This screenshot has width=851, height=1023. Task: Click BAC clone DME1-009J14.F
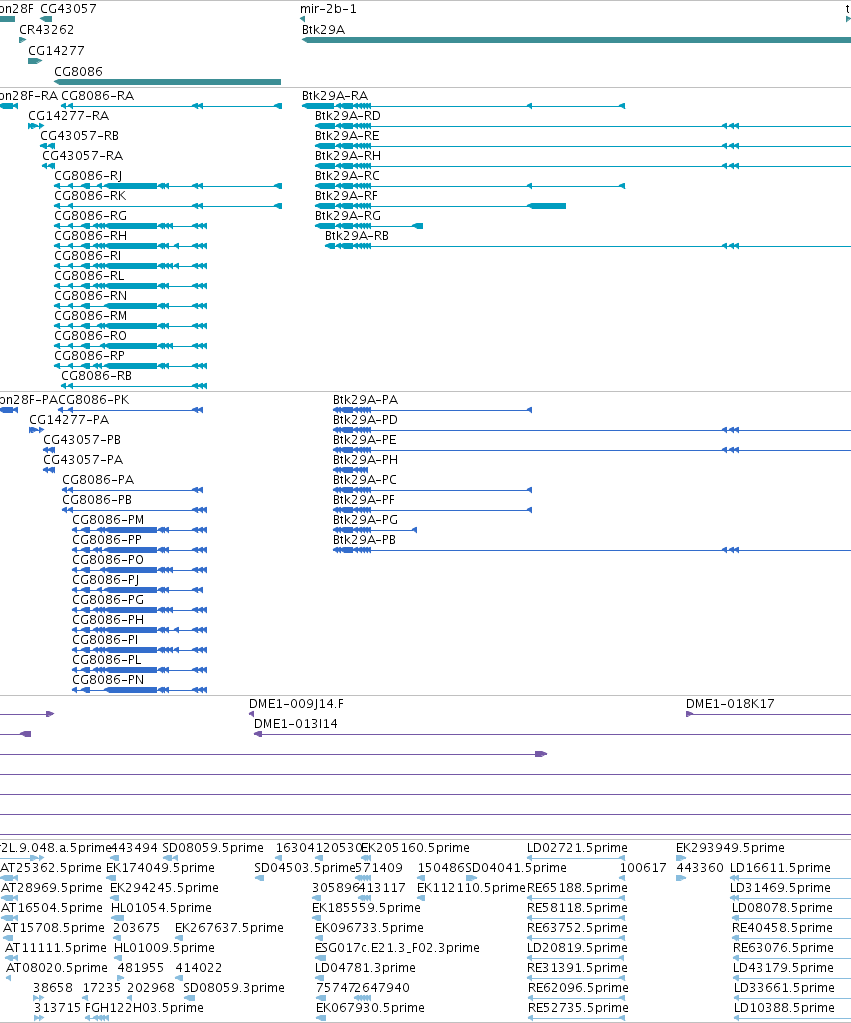[x=296, y=704]
